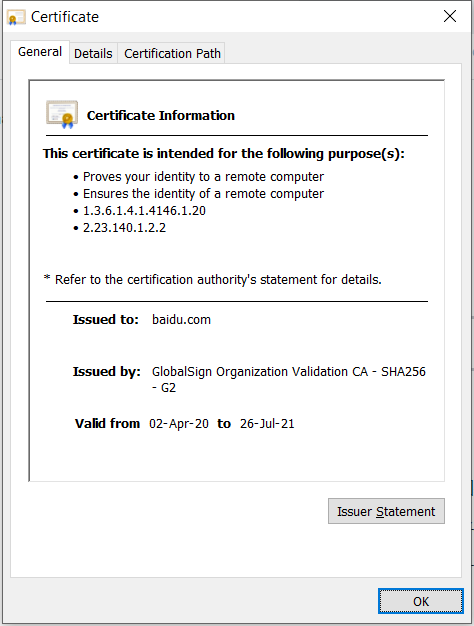Click the certificate icon in the title bar
The width and height of the screenshot is (474, 626).
pyautogui.click(x=16, y=17)
